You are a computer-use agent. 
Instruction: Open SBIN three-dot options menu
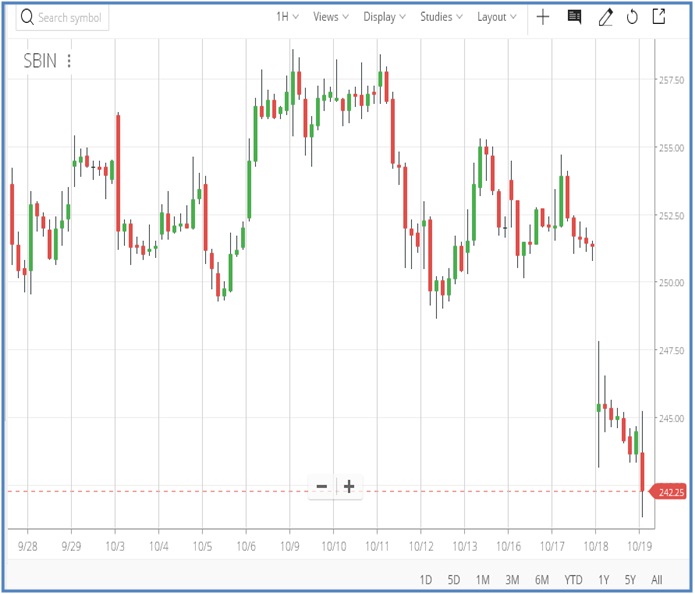[x=69, y=61]
